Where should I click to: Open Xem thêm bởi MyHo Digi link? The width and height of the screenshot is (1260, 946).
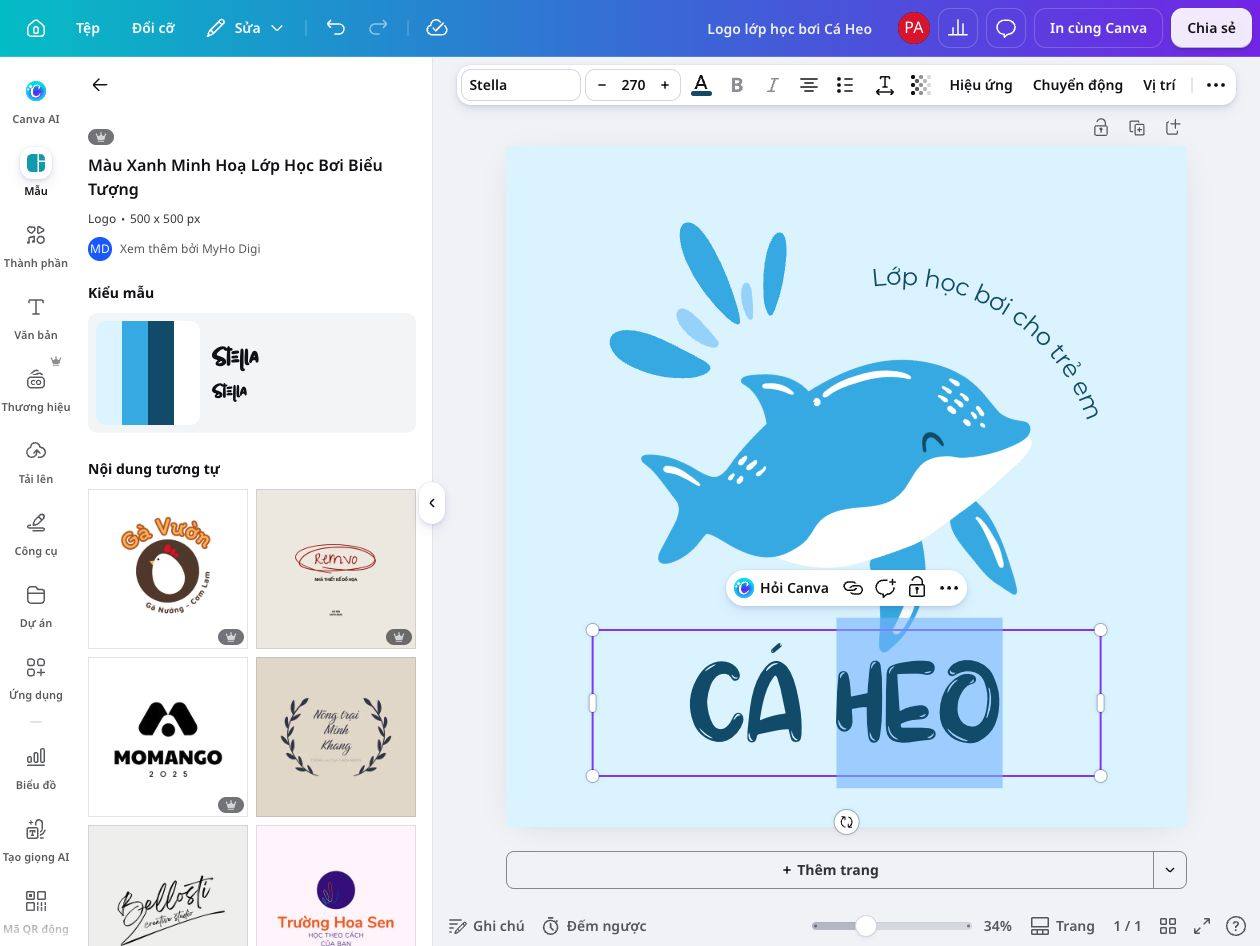[x=190, y=248]
